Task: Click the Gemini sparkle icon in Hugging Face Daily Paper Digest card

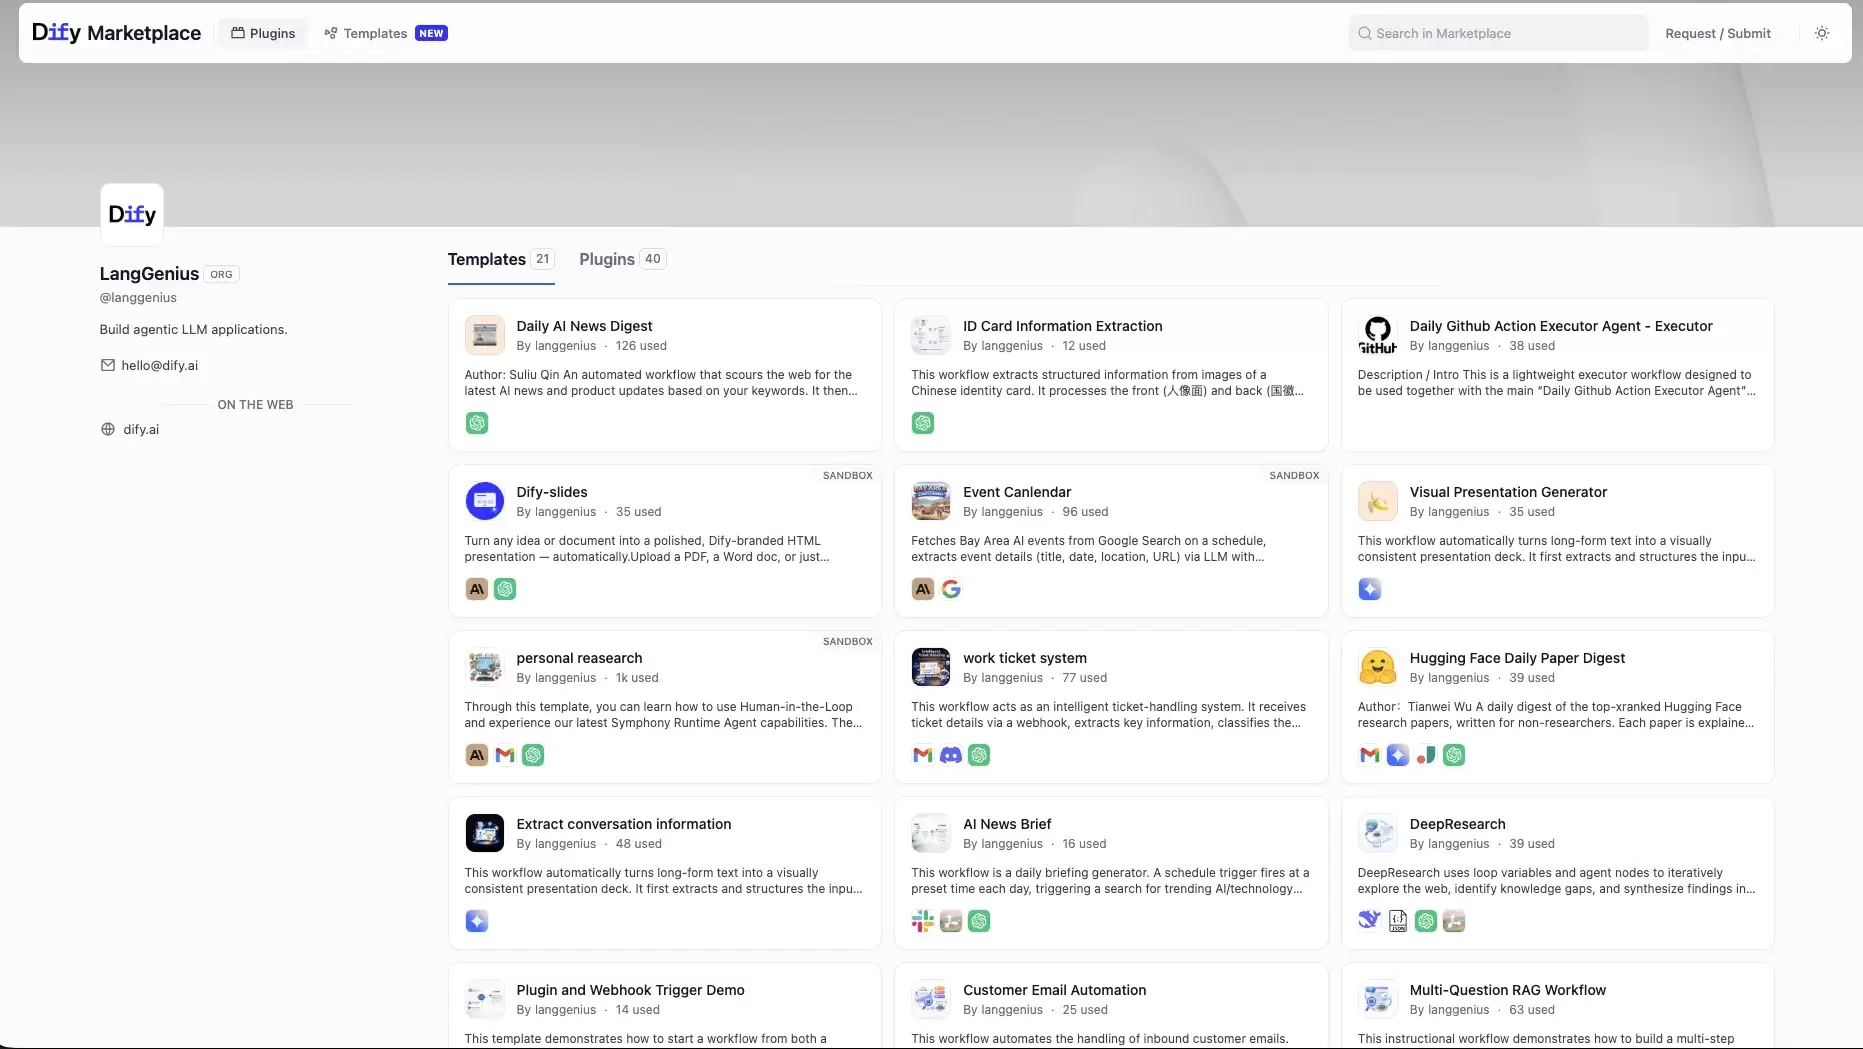Action: [x=1398, y=755]
